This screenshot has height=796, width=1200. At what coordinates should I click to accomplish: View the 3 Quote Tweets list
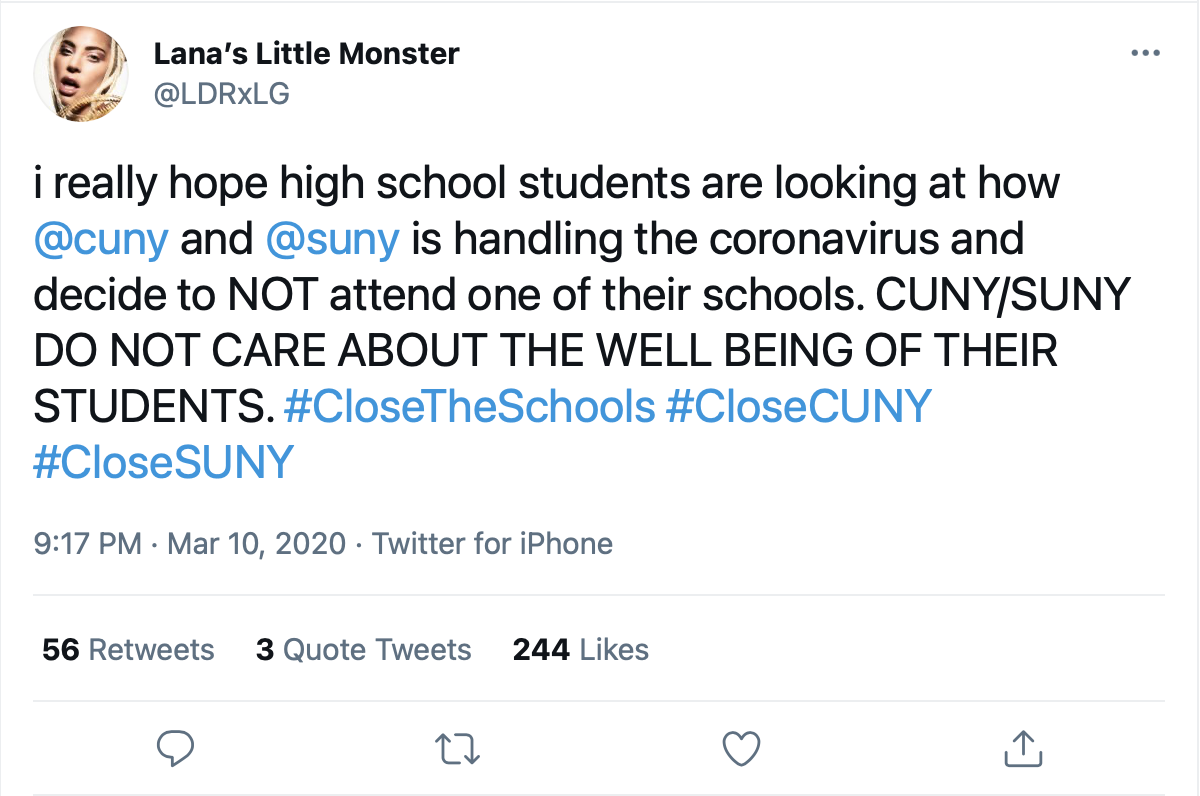(x=363, y=650)
